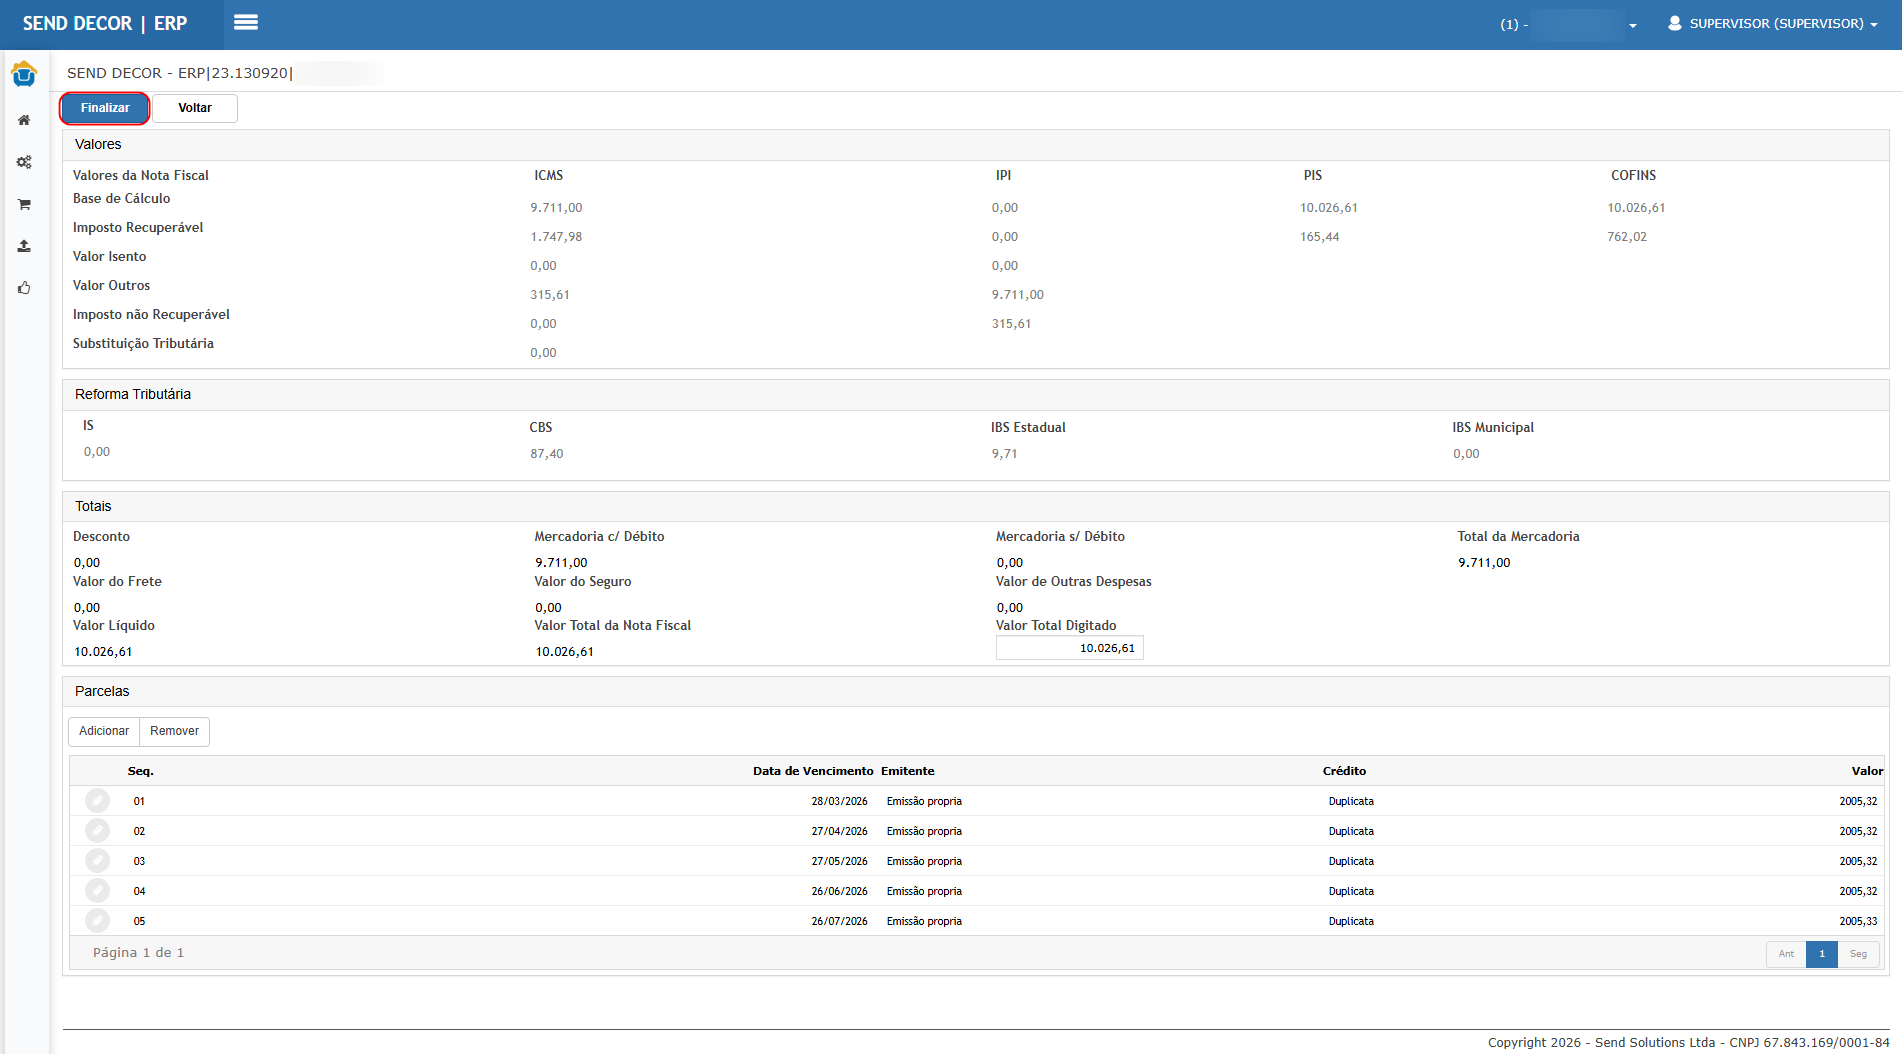The height and width of the screenshot is (1054, 1902).
Task: Go to next page with Seg
Action: (x=1858, y=954)
